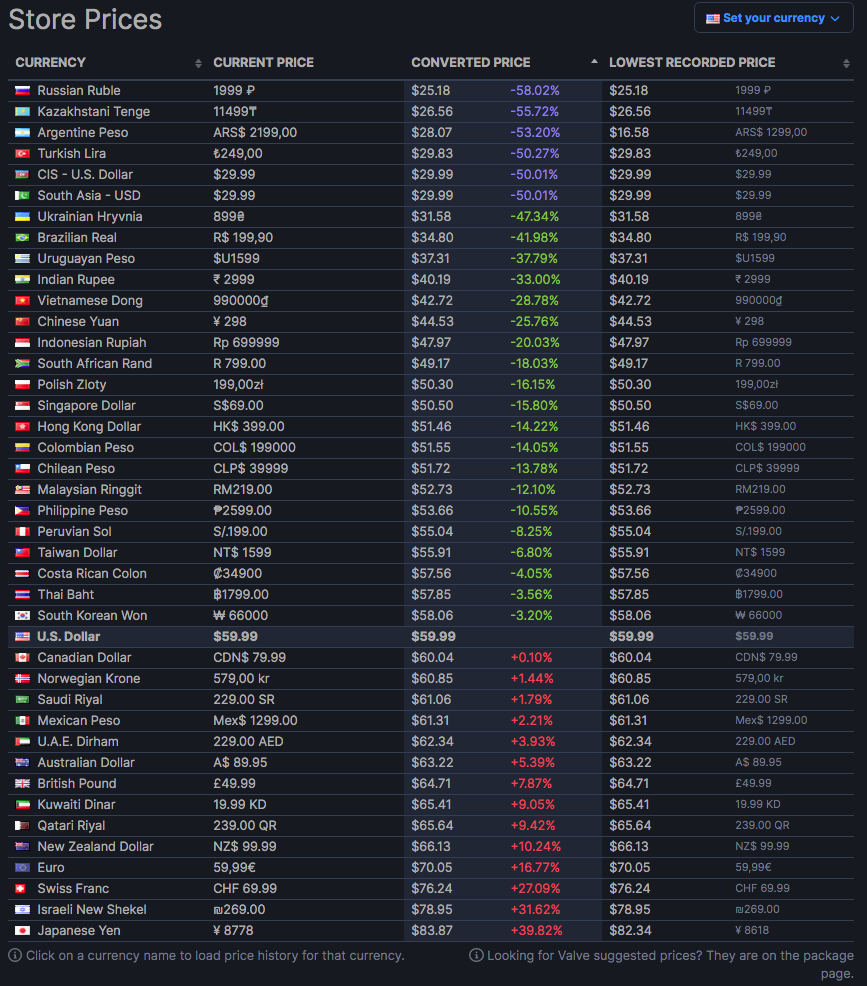
Task: Click Swiss Franc converted price $76.24
Action: pos(431,889)
